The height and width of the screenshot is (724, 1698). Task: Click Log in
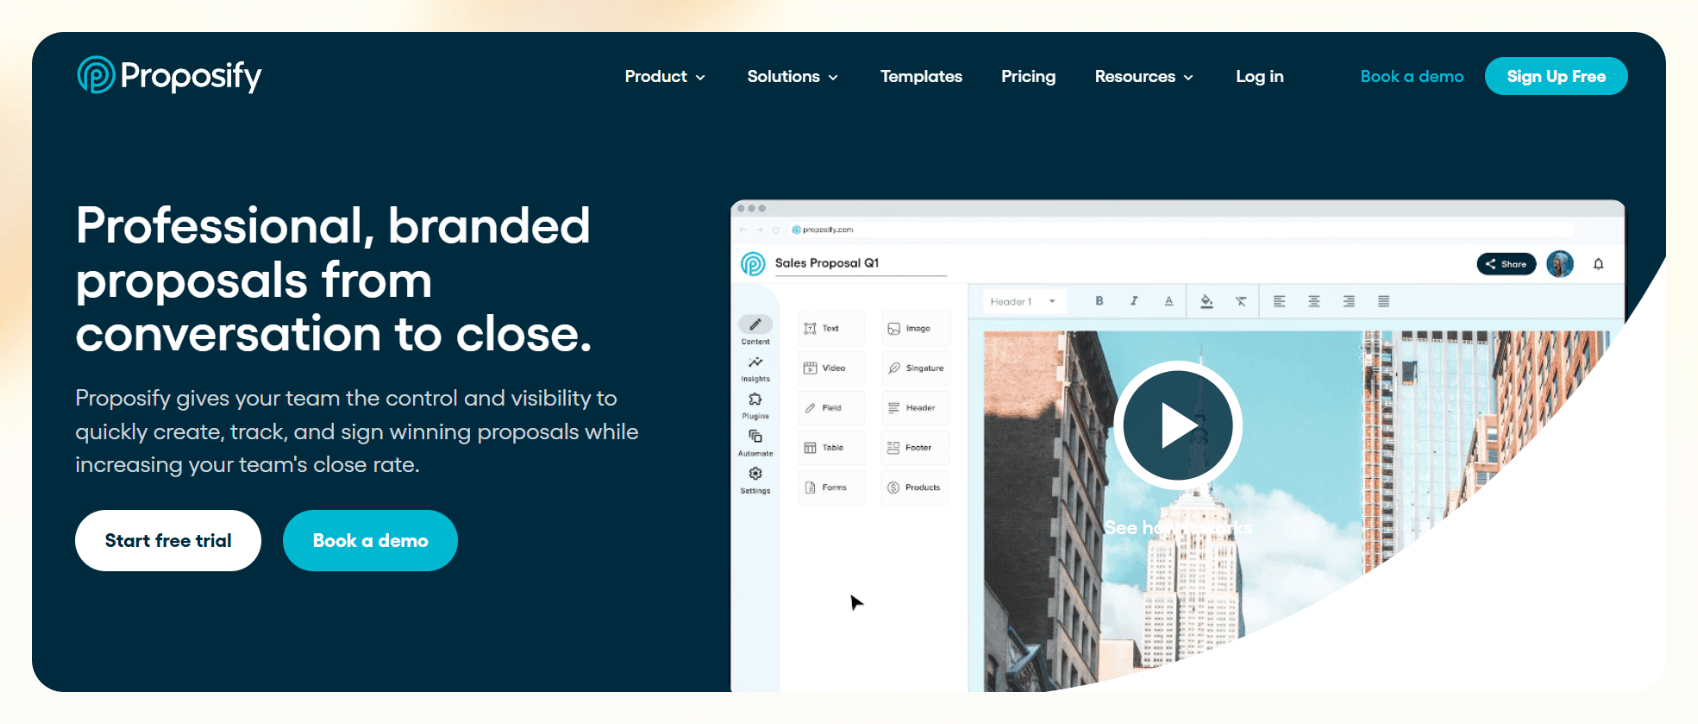click(x=1259, y=76)
